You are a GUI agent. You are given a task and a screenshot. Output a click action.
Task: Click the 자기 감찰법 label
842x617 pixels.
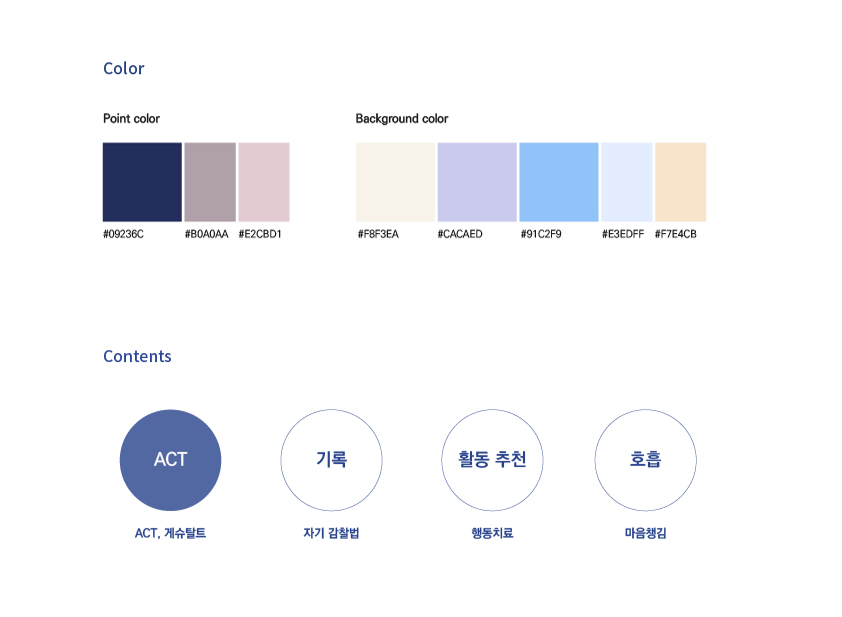[331, 533]
